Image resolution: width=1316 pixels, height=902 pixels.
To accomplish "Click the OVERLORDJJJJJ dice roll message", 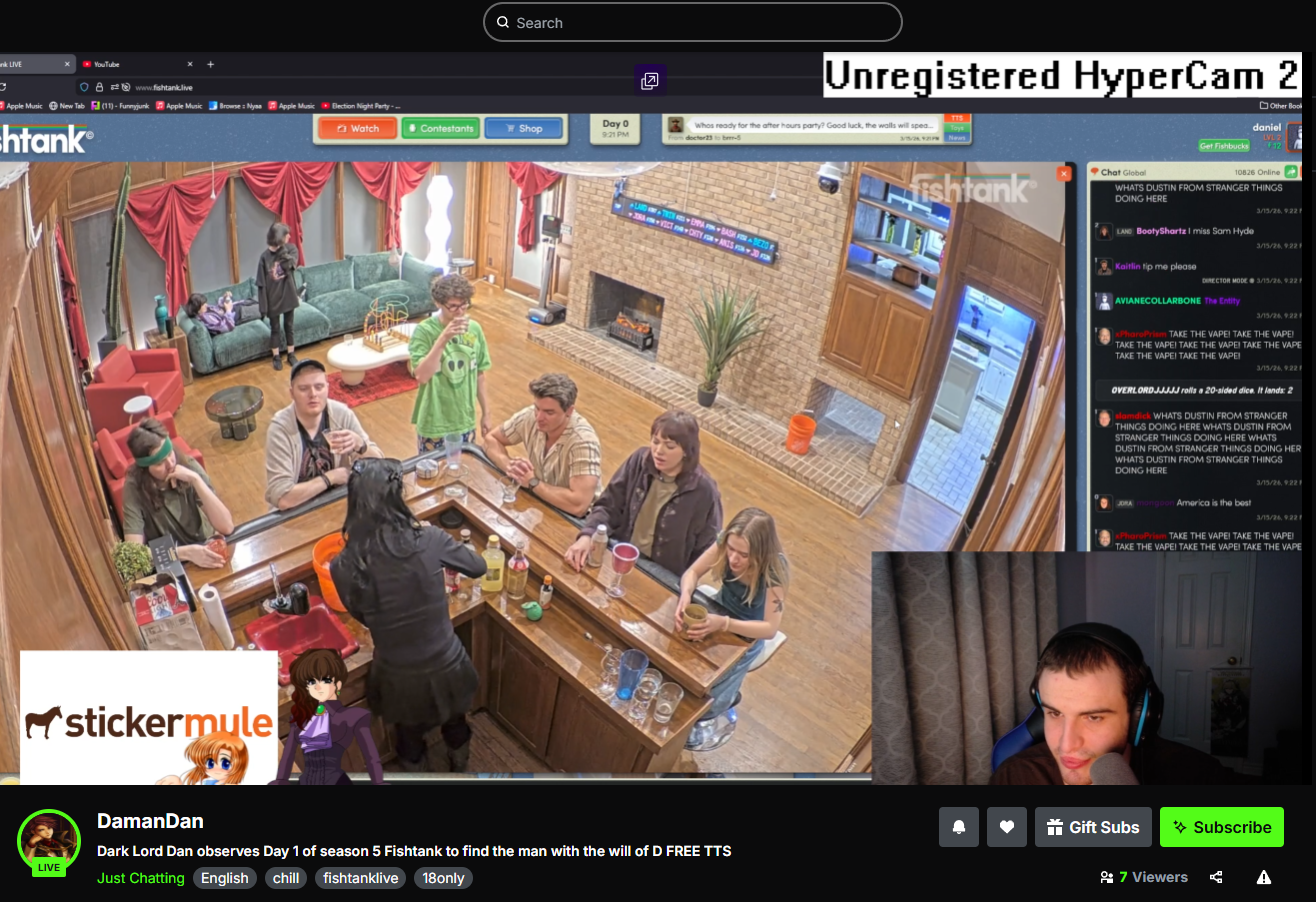I will click(x=1199, y=389).
